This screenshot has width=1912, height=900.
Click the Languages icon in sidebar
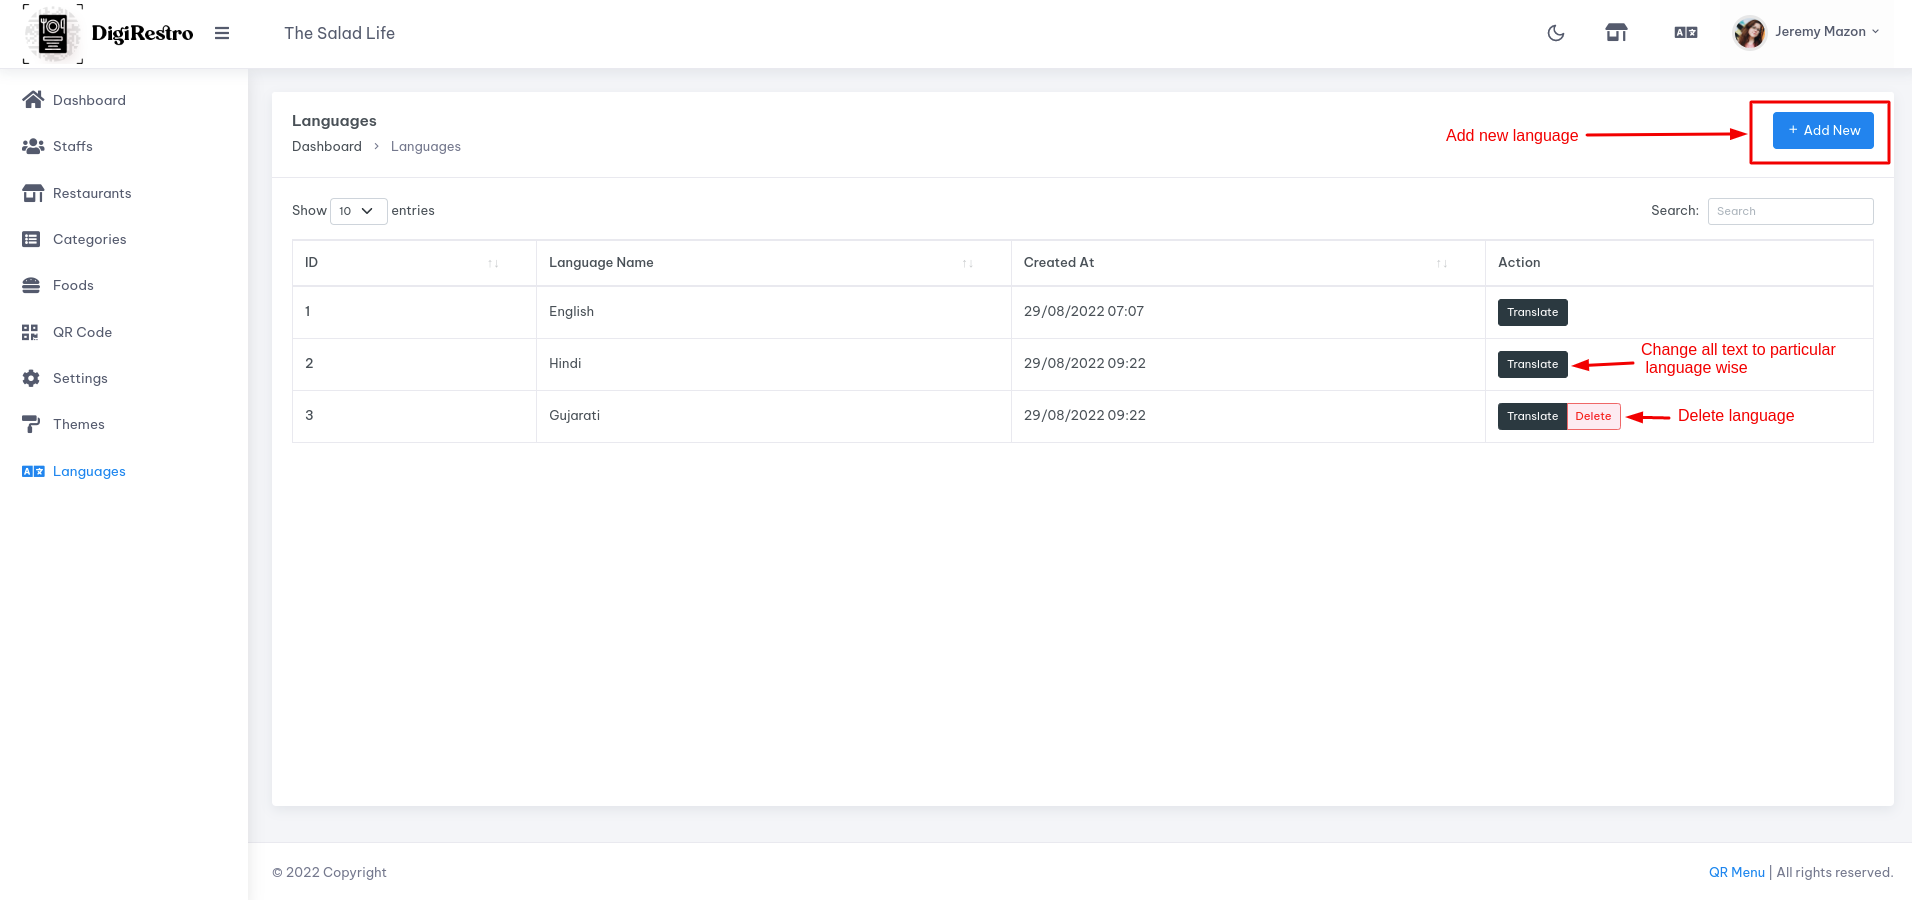coord(33,471)
